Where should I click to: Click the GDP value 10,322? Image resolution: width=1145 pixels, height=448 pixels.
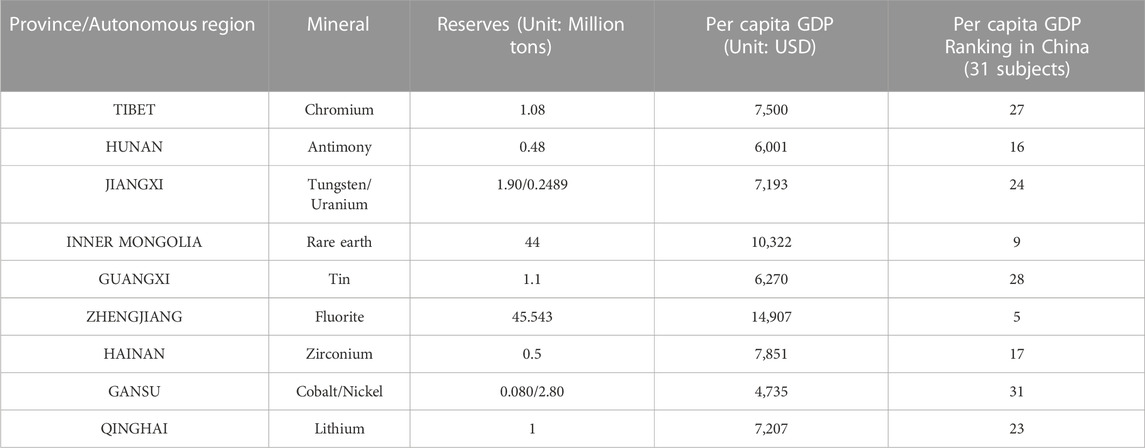[x=770, y=242]
